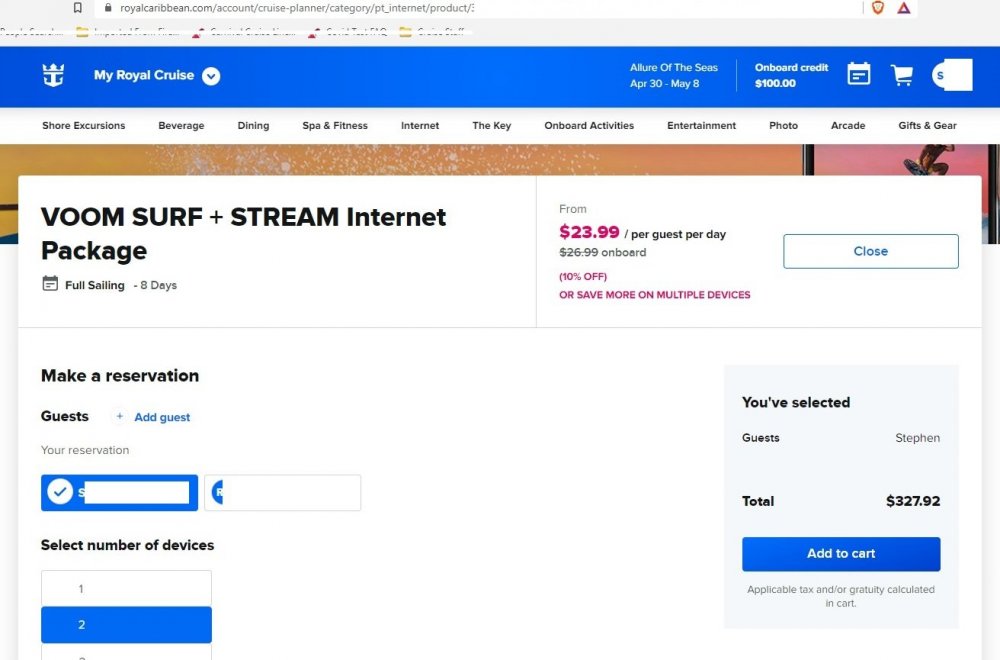Screen dimensions: 1000x660
Task: Deselect guest Stephen's checkbox
Action: click(60, 492)
